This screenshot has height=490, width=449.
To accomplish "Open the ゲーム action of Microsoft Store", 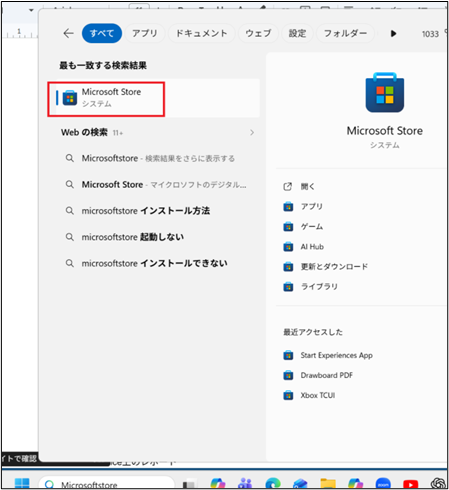I will pyautogui.click(x=312, y=227).
